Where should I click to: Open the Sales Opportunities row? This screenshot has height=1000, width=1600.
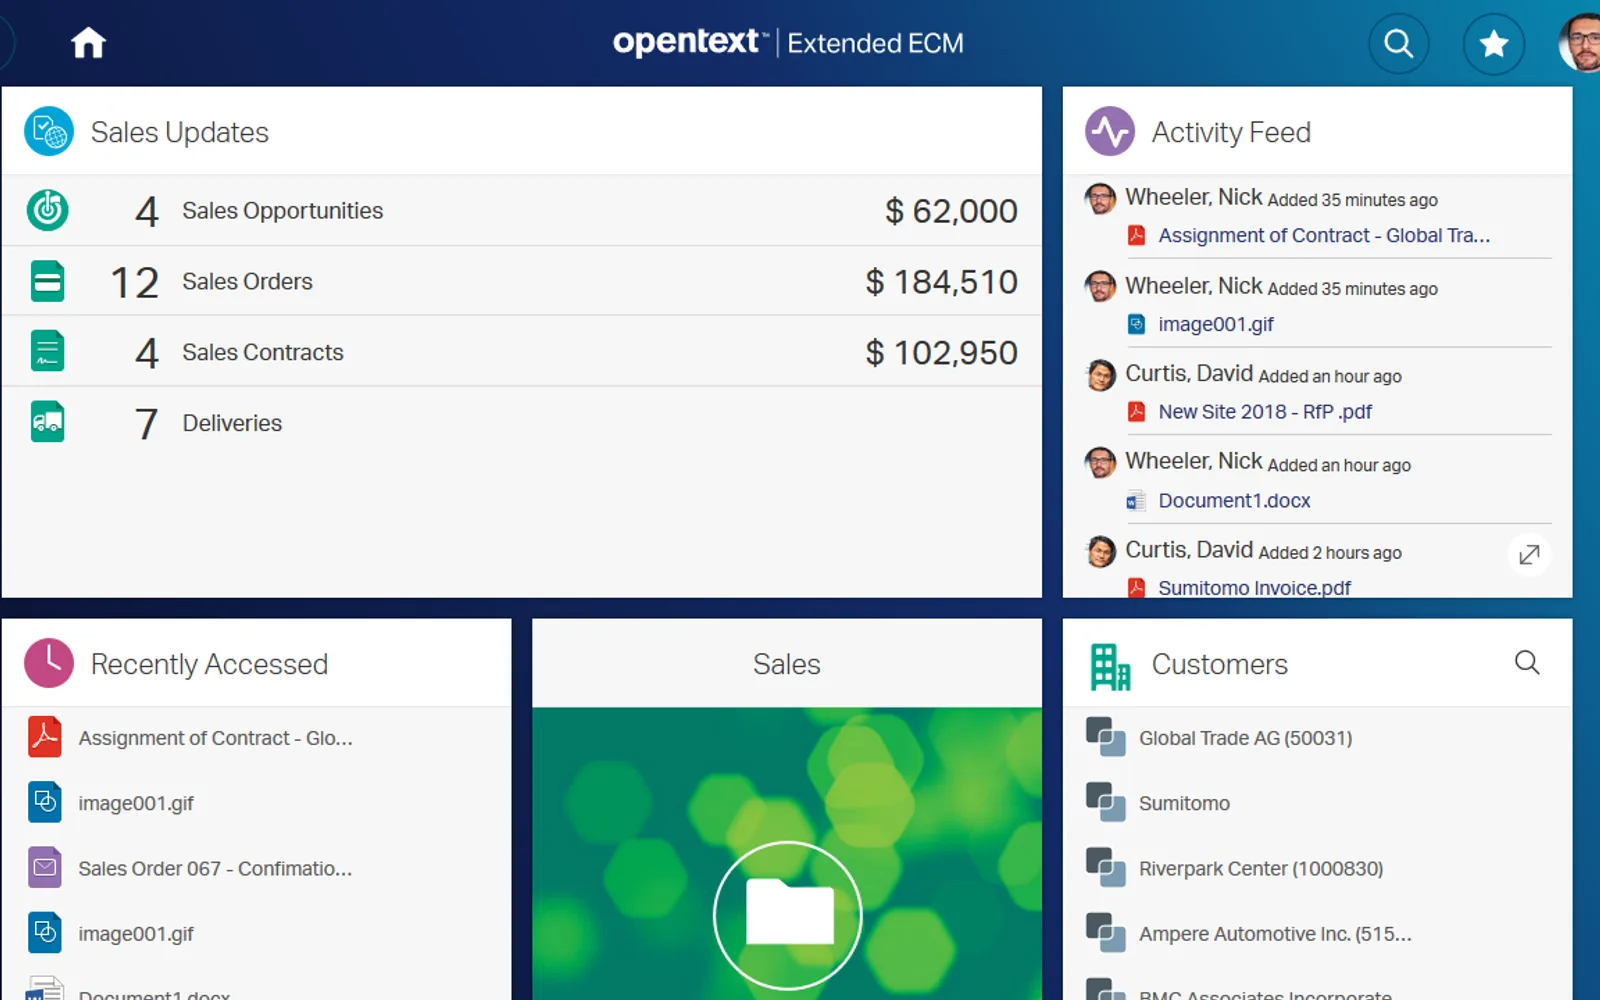tap(521, 210)
